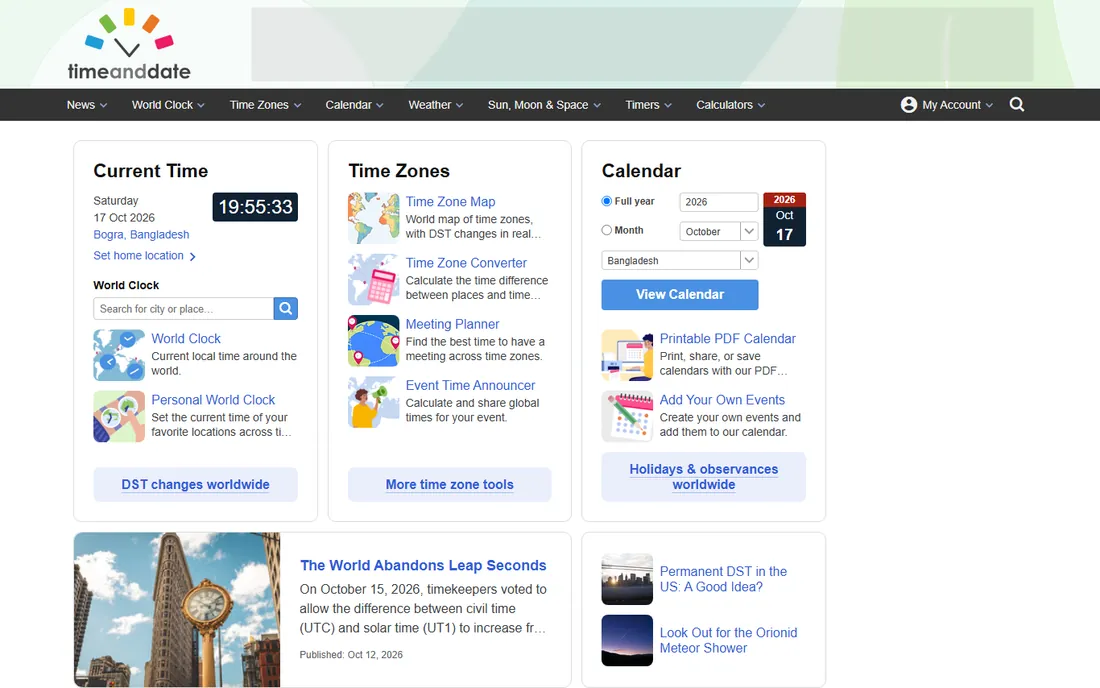Click the Add Your Own Events calendar icon

[x=627, y=417]
